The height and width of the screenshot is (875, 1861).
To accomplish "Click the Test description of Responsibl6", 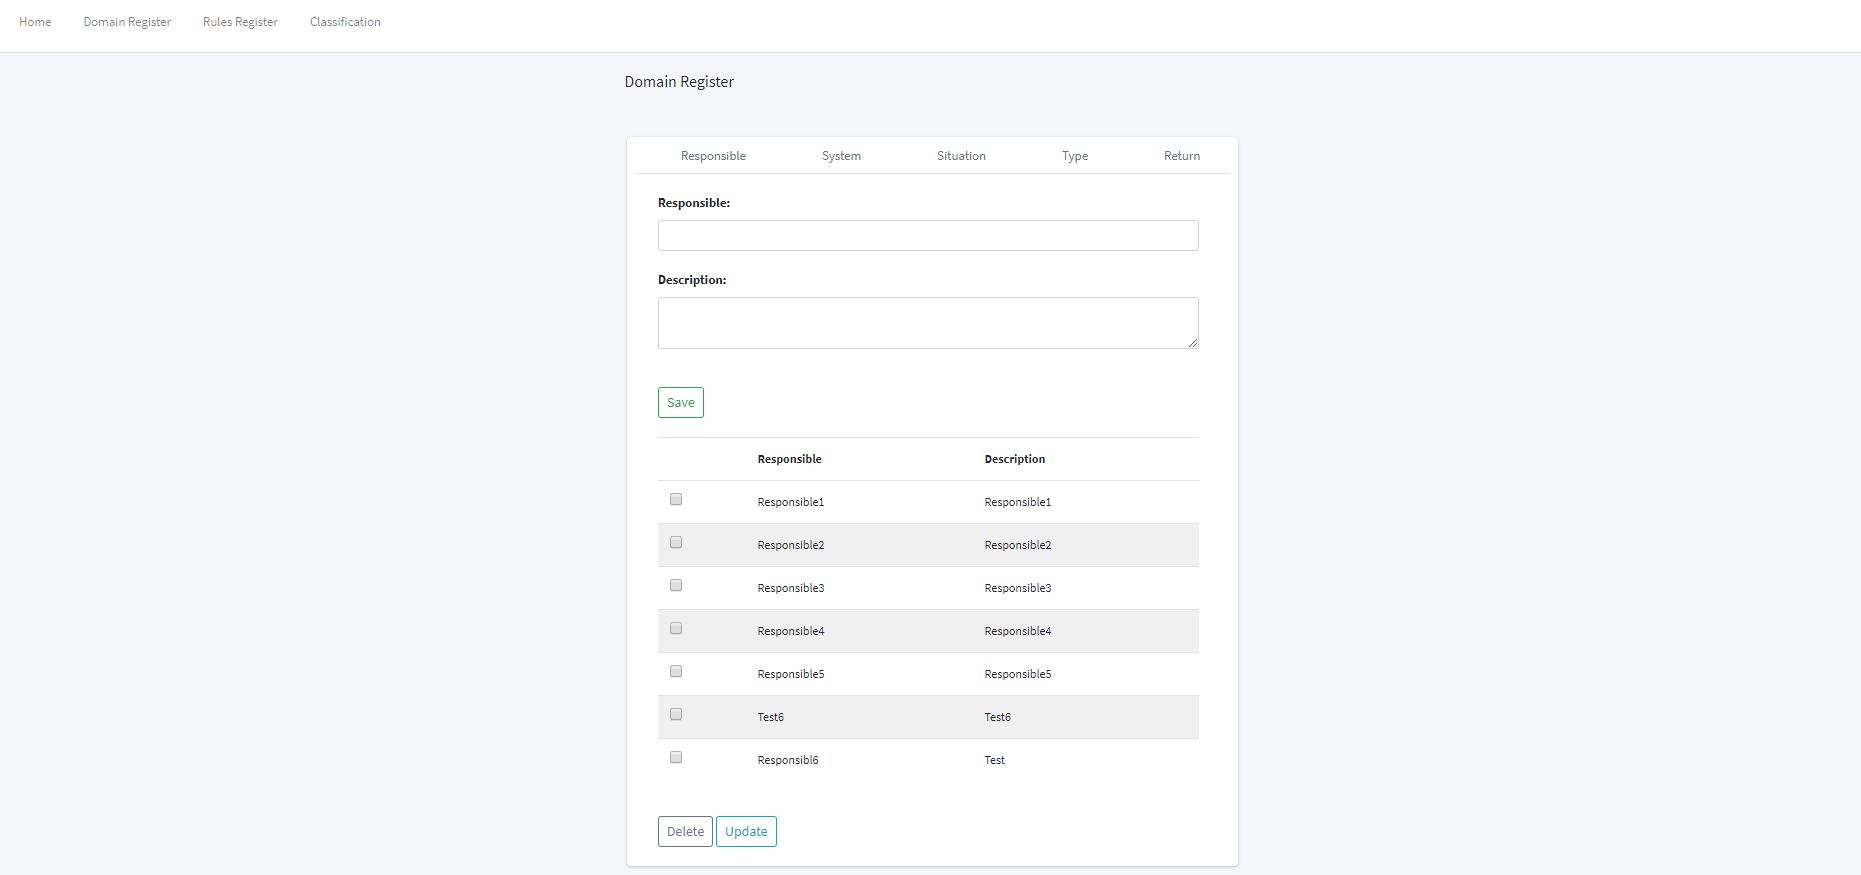I will 994,760.
